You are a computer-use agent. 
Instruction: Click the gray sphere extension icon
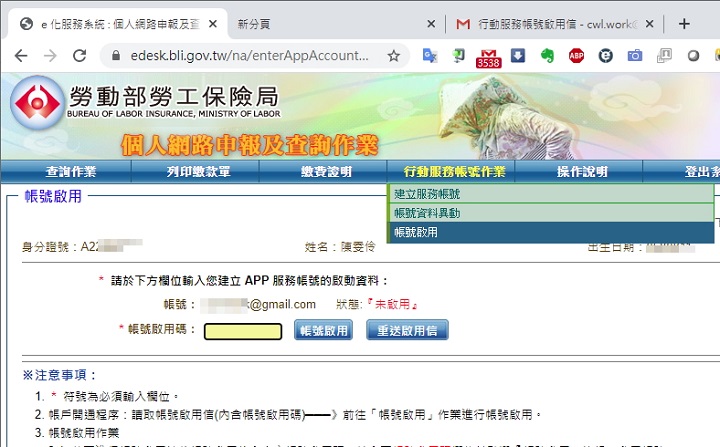coord(693,56)
